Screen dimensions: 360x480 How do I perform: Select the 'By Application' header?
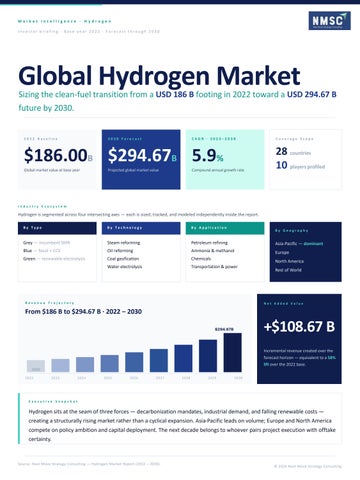tap(225, 228)
